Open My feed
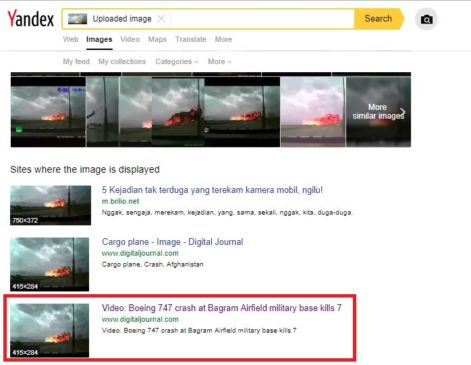 pos(76,62)
